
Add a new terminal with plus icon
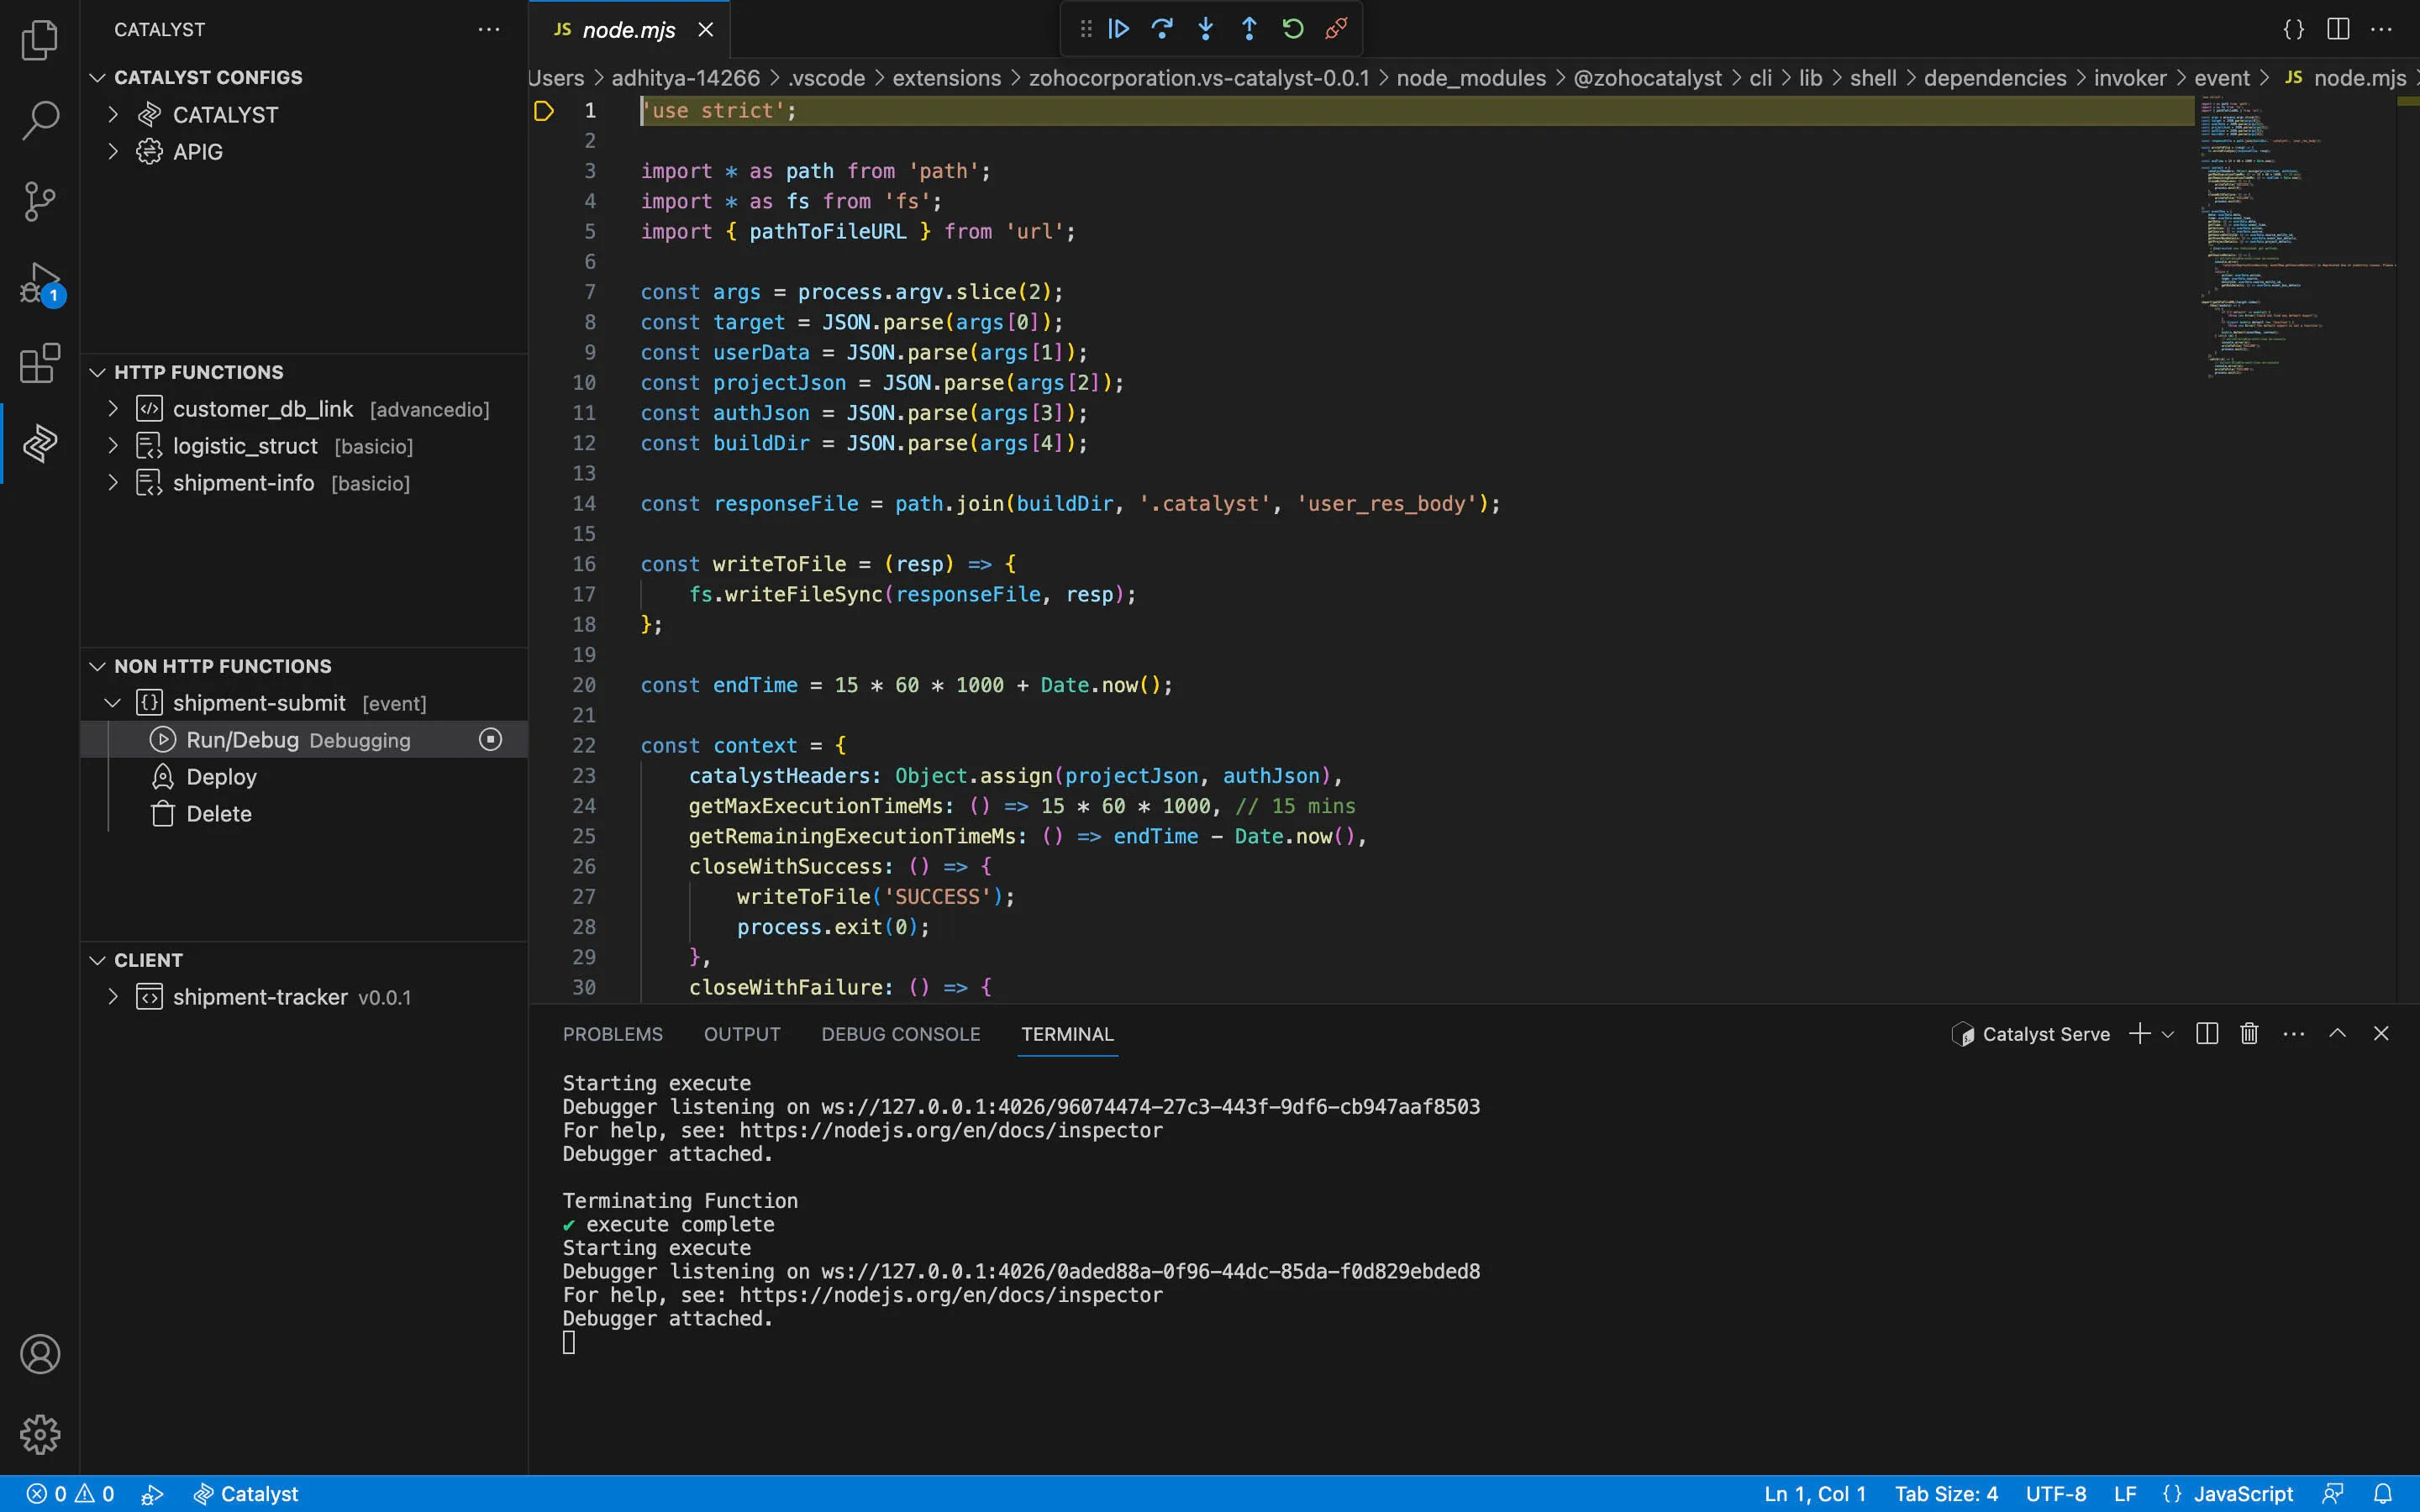(2139, 1033)
